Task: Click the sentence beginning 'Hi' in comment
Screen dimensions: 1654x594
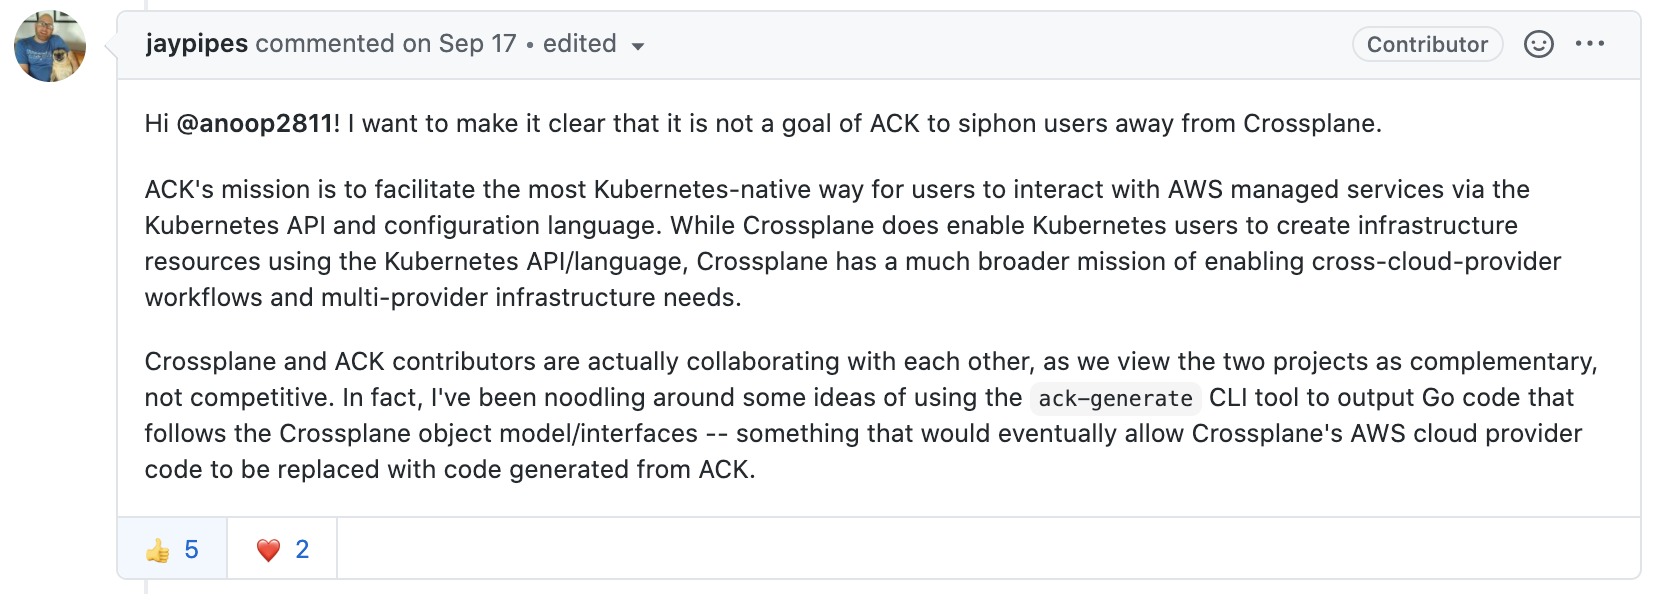Action: (763, 123)
